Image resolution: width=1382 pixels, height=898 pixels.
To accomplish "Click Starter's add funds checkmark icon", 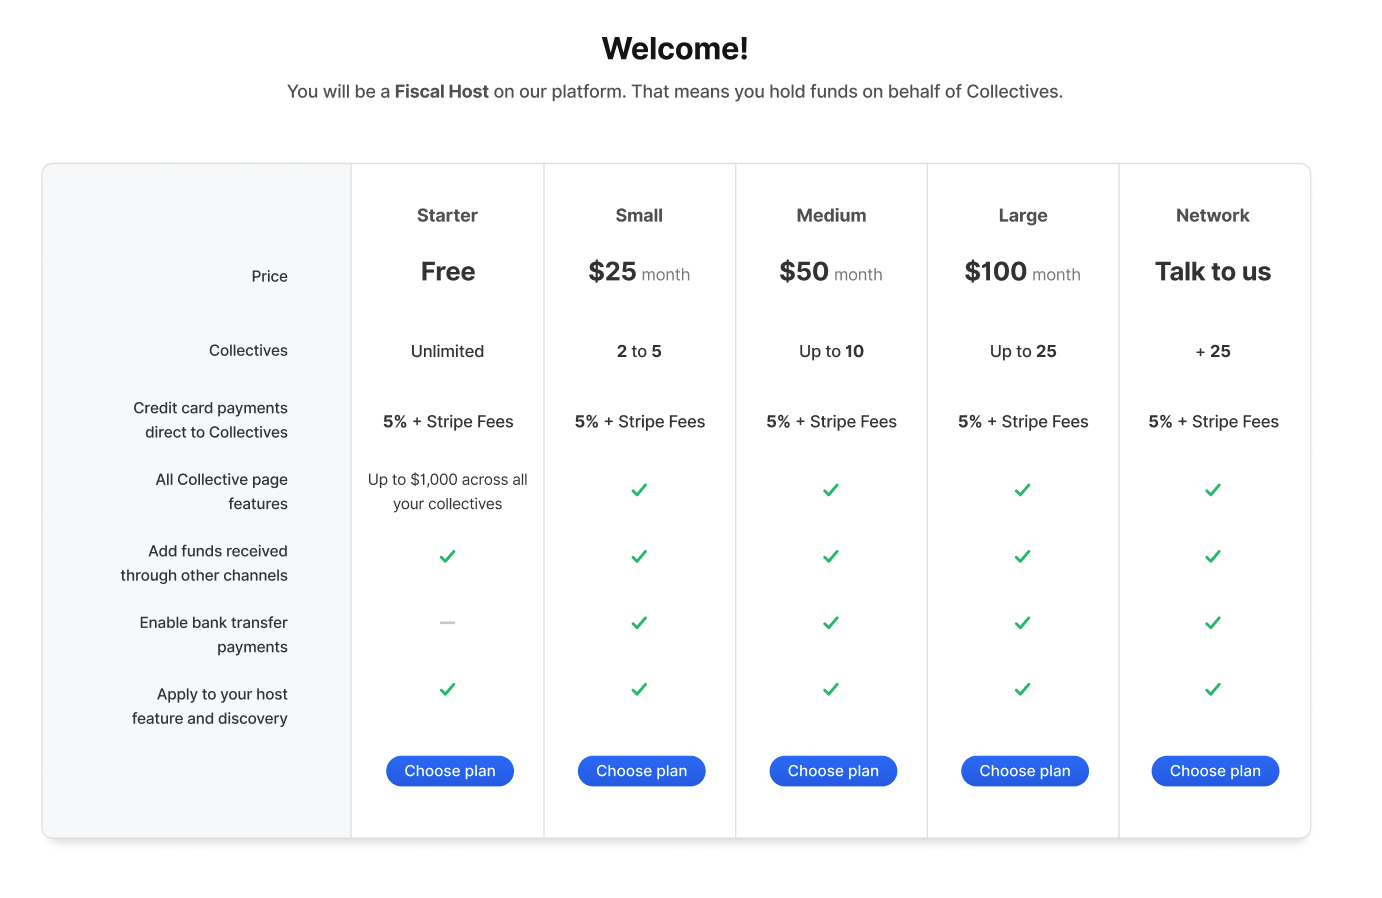I will coord(448,556).
